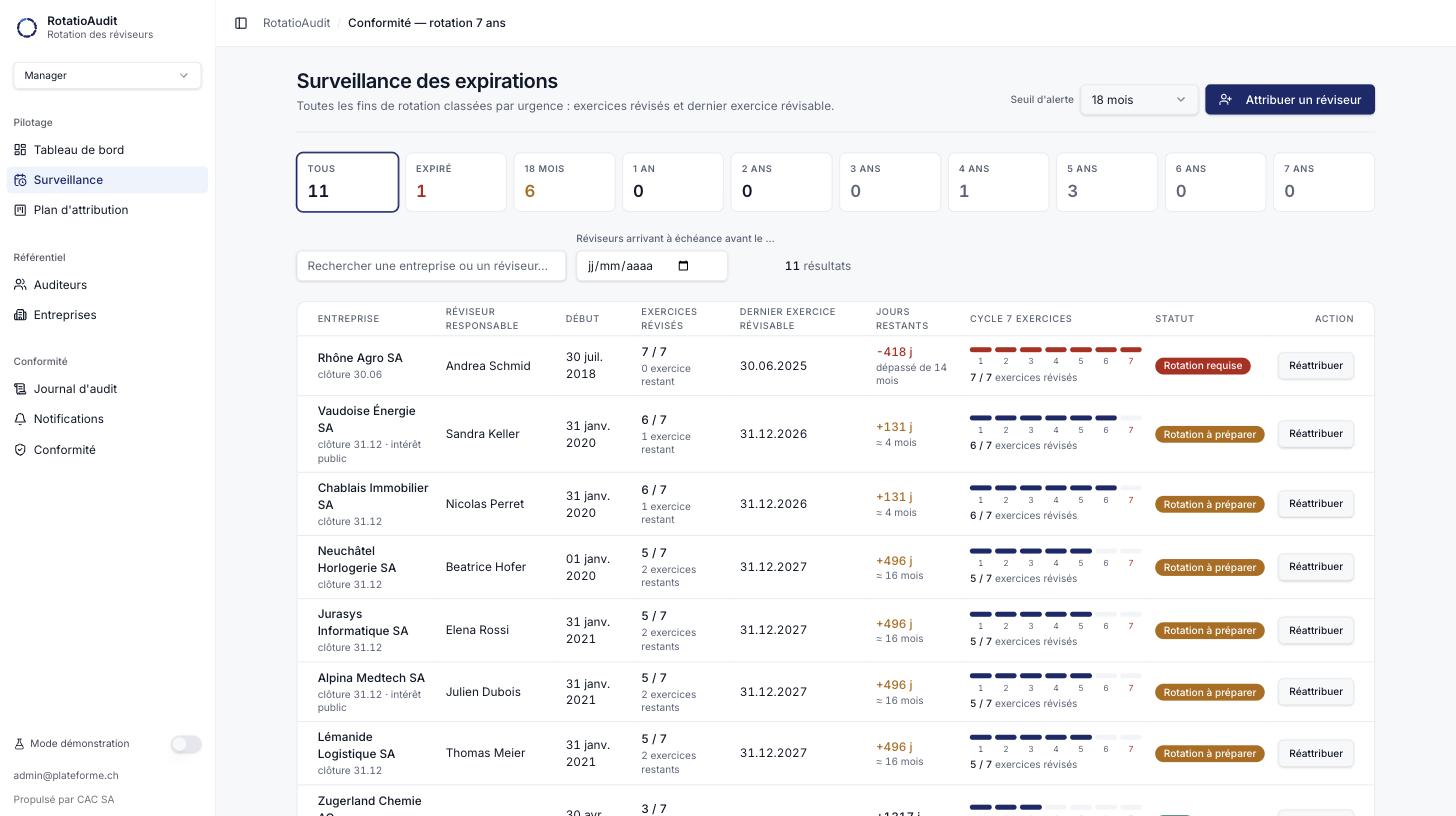Click the Journal d'audit list icon

point(20,389)
